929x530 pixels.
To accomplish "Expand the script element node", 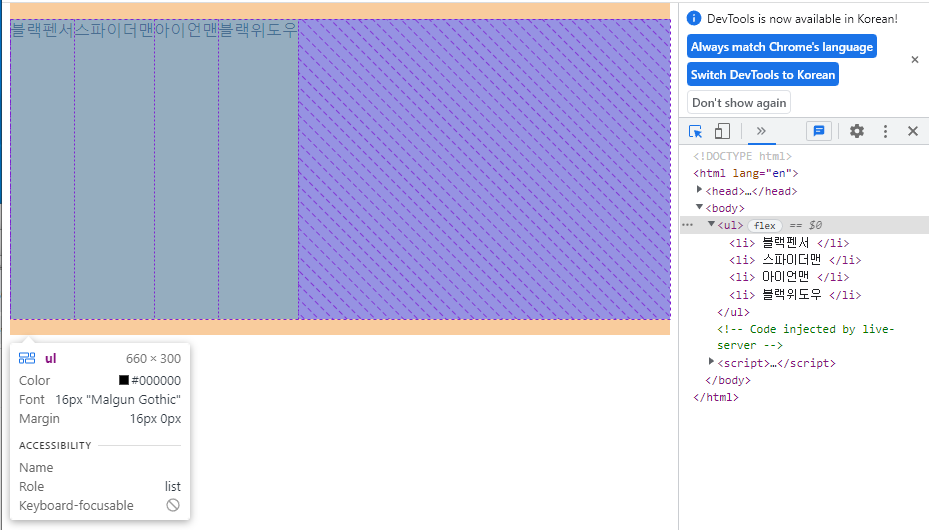I will pos(711,361).
